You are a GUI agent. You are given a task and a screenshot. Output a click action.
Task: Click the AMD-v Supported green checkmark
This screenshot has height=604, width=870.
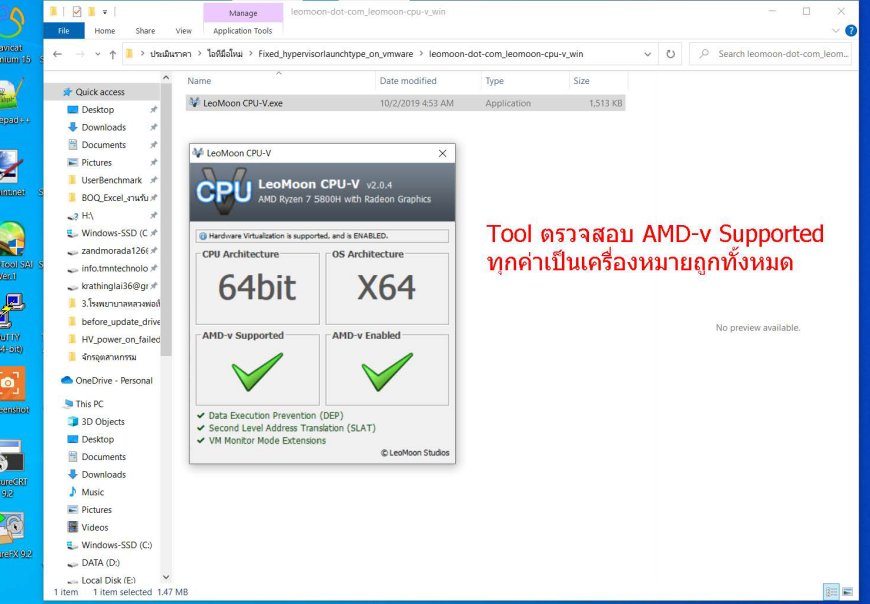click(x=257, y=371)
